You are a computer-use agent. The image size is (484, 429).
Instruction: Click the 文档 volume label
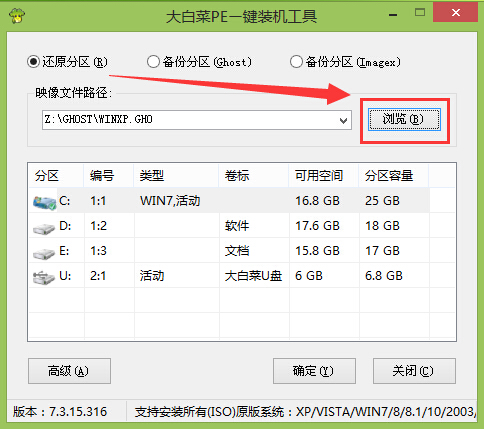[x=237, y=251]
